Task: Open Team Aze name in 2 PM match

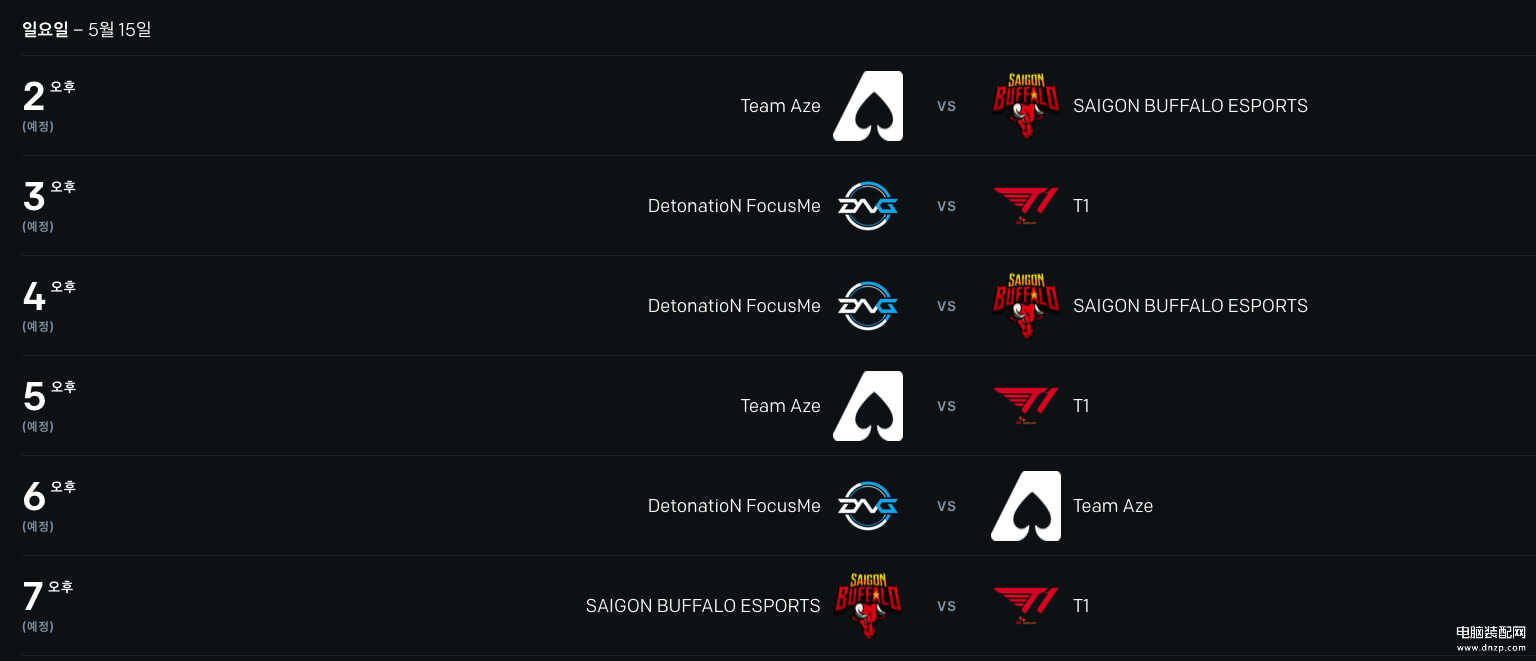Action: (x=780, y=106)
